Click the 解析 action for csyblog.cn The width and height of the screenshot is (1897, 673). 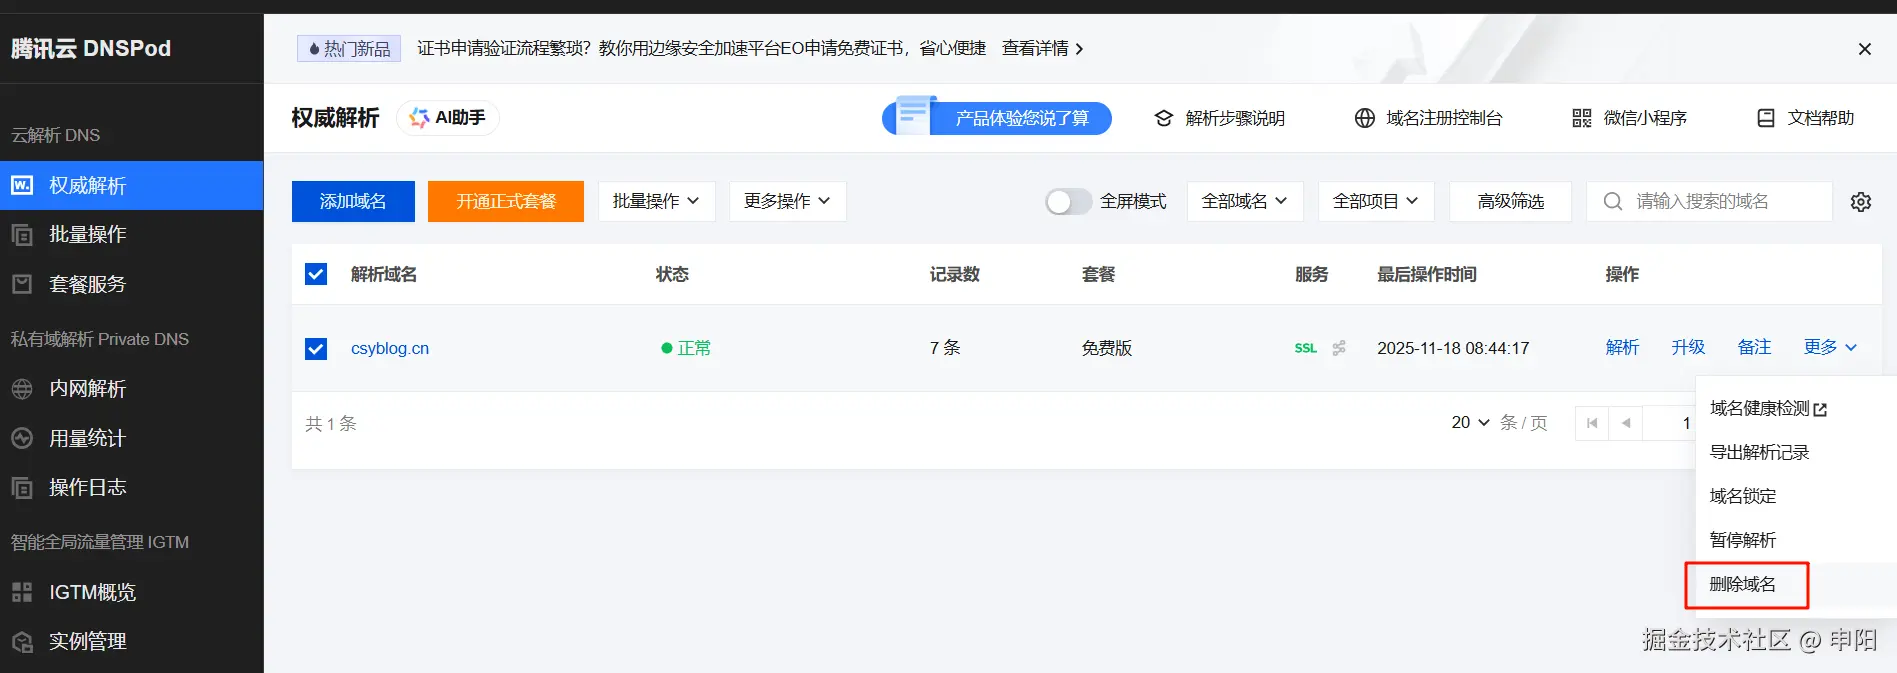click(x=1622, y=347)
